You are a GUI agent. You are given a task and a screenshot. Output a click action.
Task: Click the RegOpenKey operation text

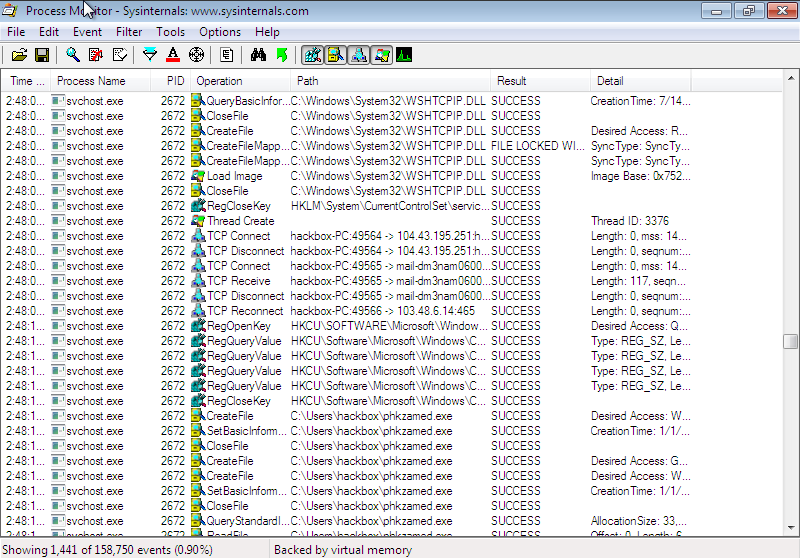point(238,326)
